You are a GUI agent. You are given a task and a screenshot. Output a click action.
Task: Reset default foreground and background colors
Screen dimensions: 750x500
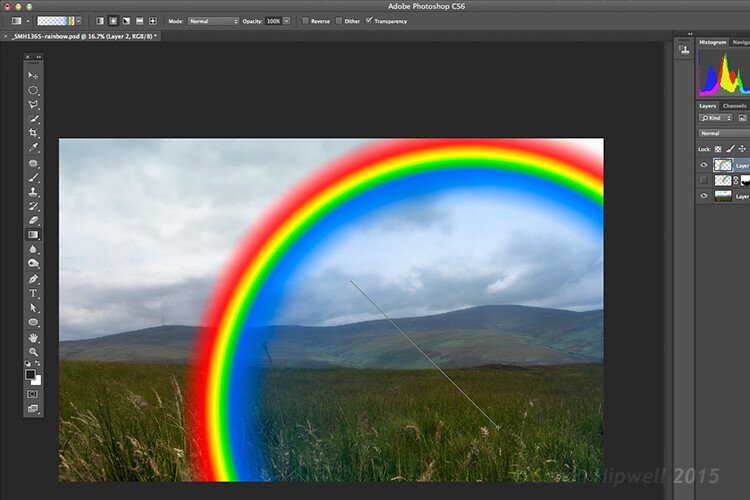28,364
